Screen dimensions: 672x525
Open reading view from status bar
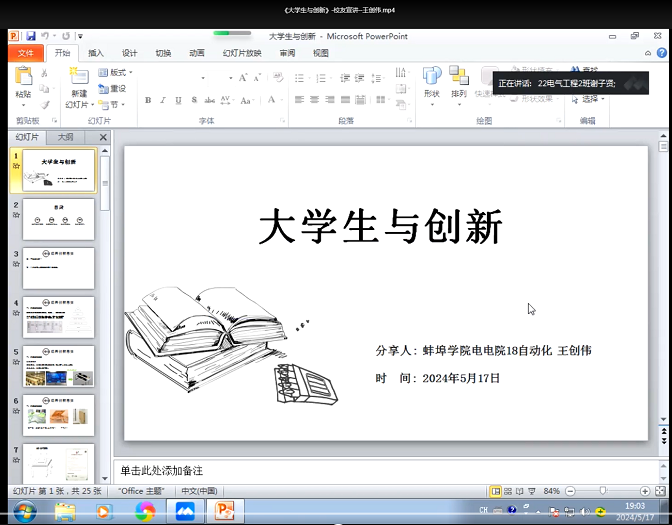[521, 492]
